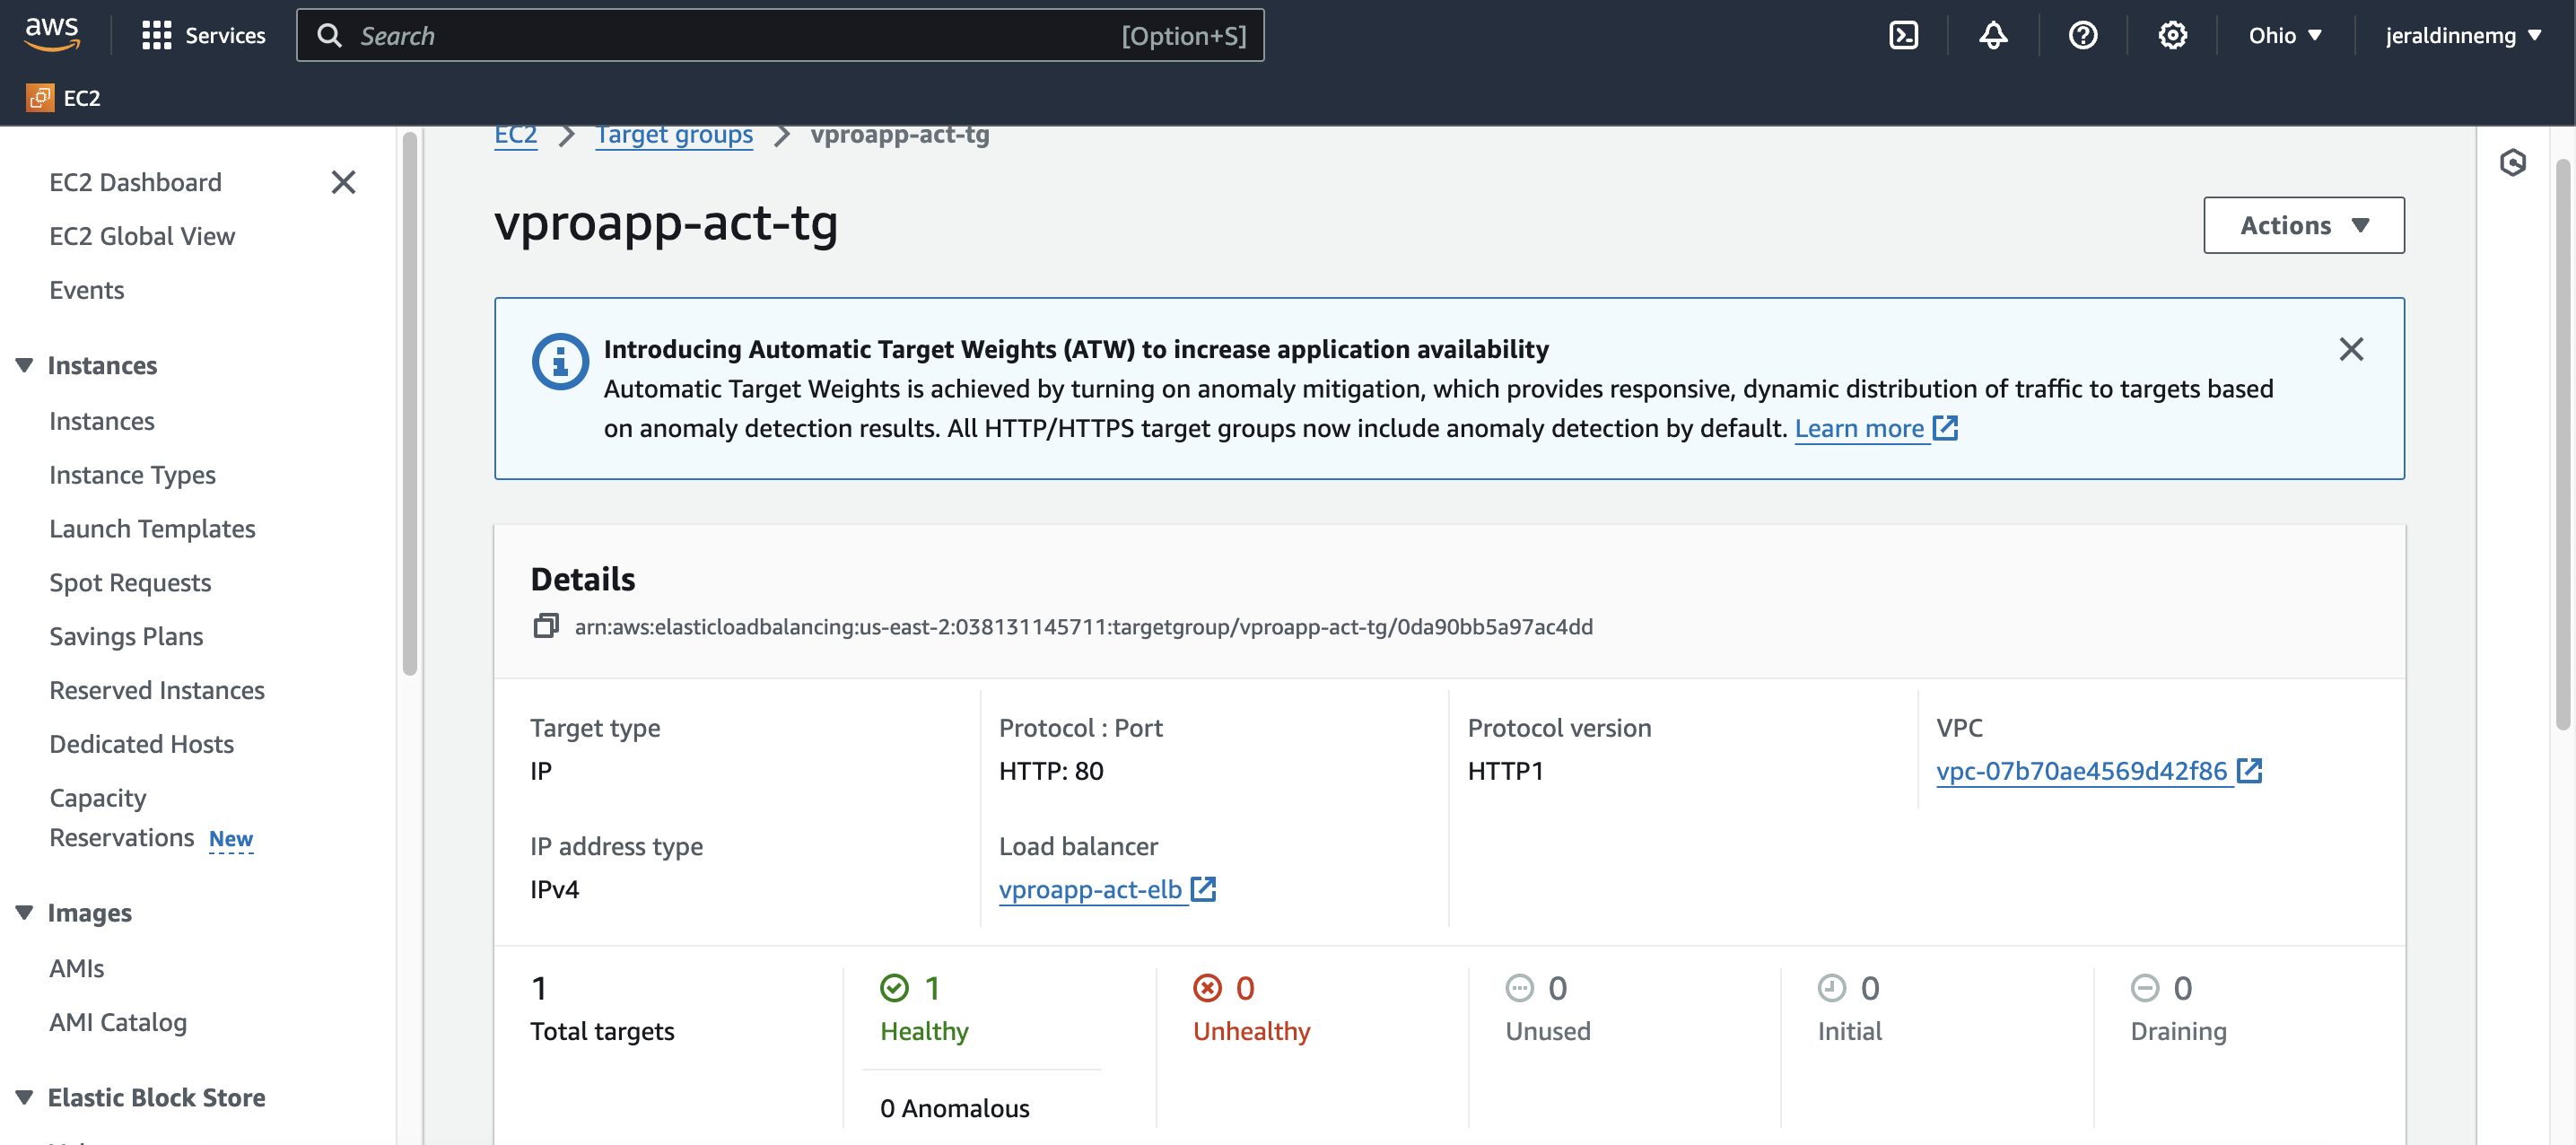Viewport: 2576px width, 1145px height.
Task: Close the EC2 navigation sidebar
Action: (343, 182)
